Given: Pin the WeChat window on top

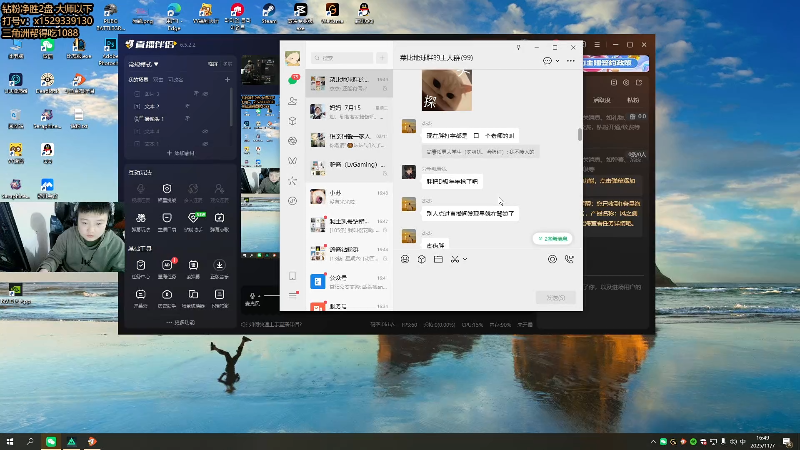Looking at the screenshot, I should coord(518,47).
